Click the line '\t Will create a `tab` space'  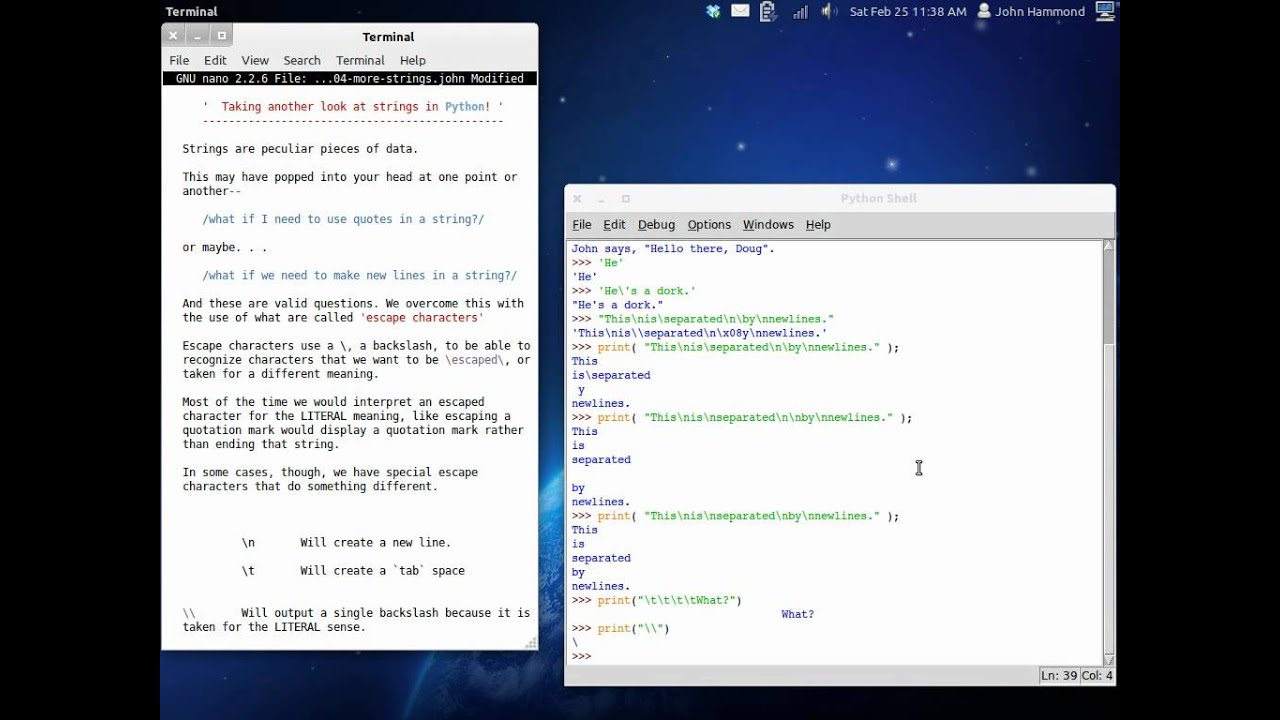(x=353, y=571)
